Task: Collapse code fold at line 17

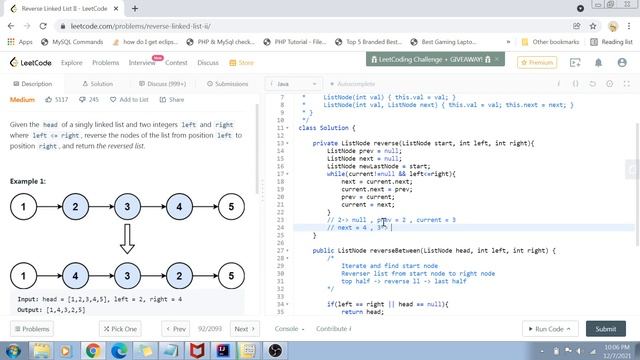Action: pos(287,174)
